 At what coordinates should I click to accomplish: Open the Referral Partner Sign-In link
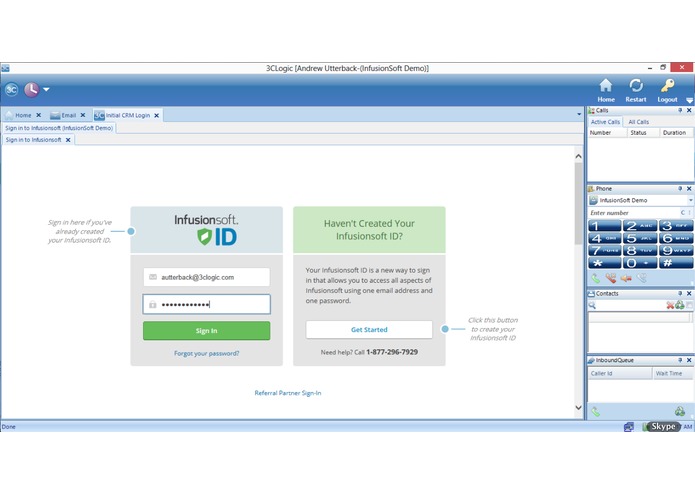tap(288, 393)
